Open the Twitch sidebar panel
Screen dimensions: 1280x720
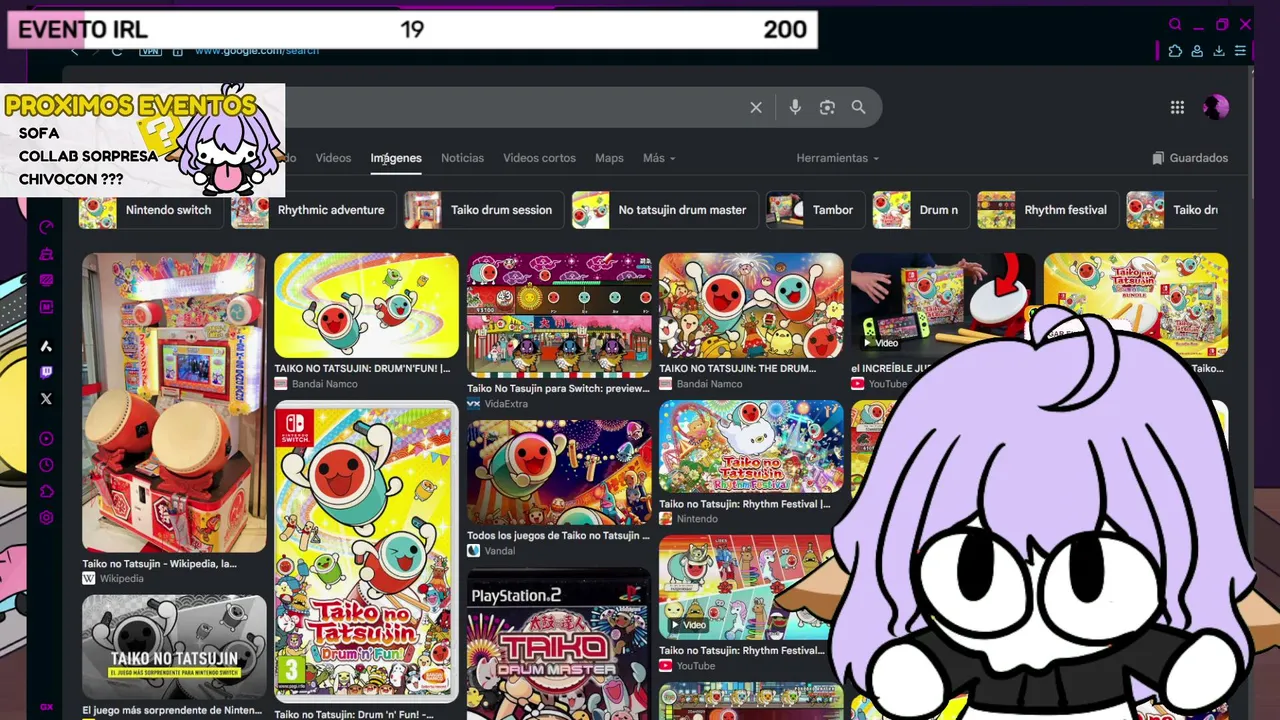tap(46, 373)
